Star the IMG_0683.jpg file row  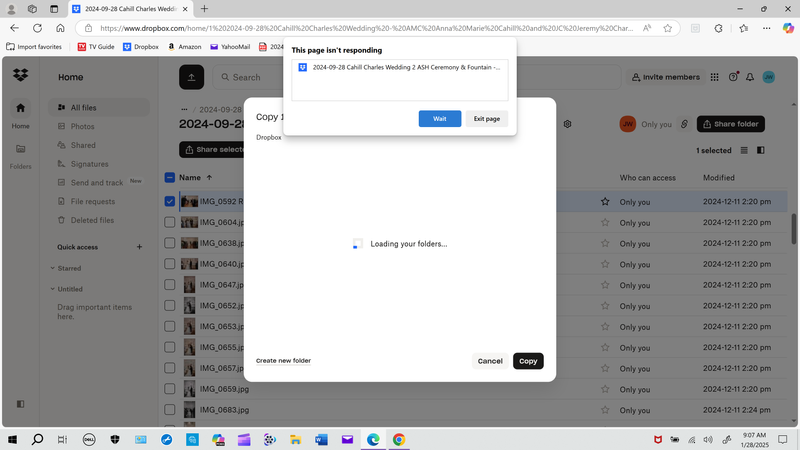click(605, 410)
